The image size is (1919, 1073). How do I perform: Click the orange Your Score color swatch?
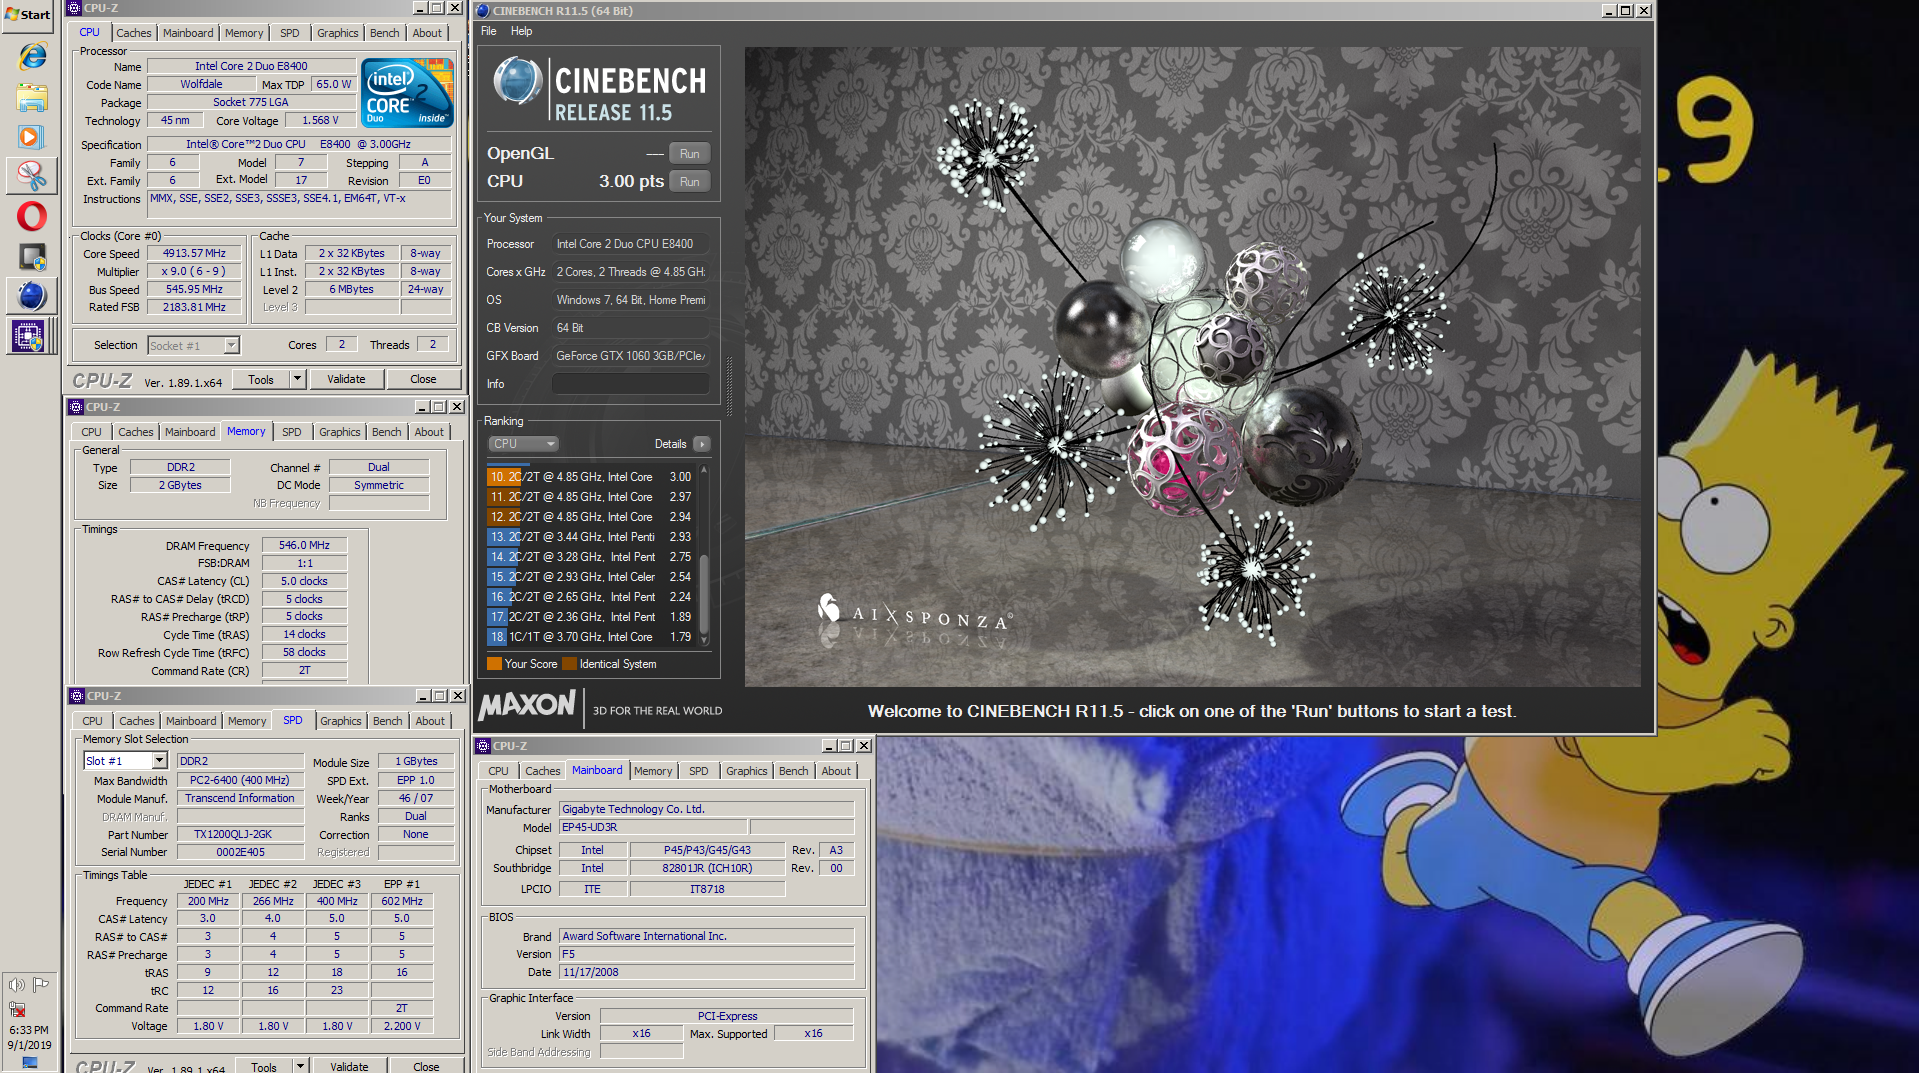tap(494, 664)
